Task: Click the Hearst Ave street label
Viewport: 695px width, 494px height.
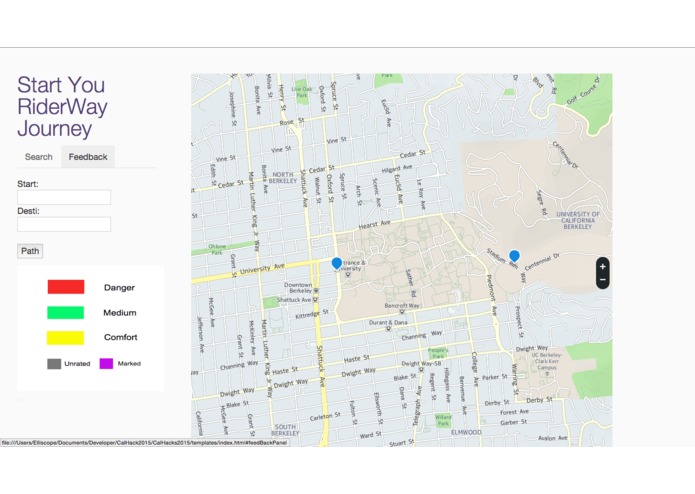Action: point(375,225)
